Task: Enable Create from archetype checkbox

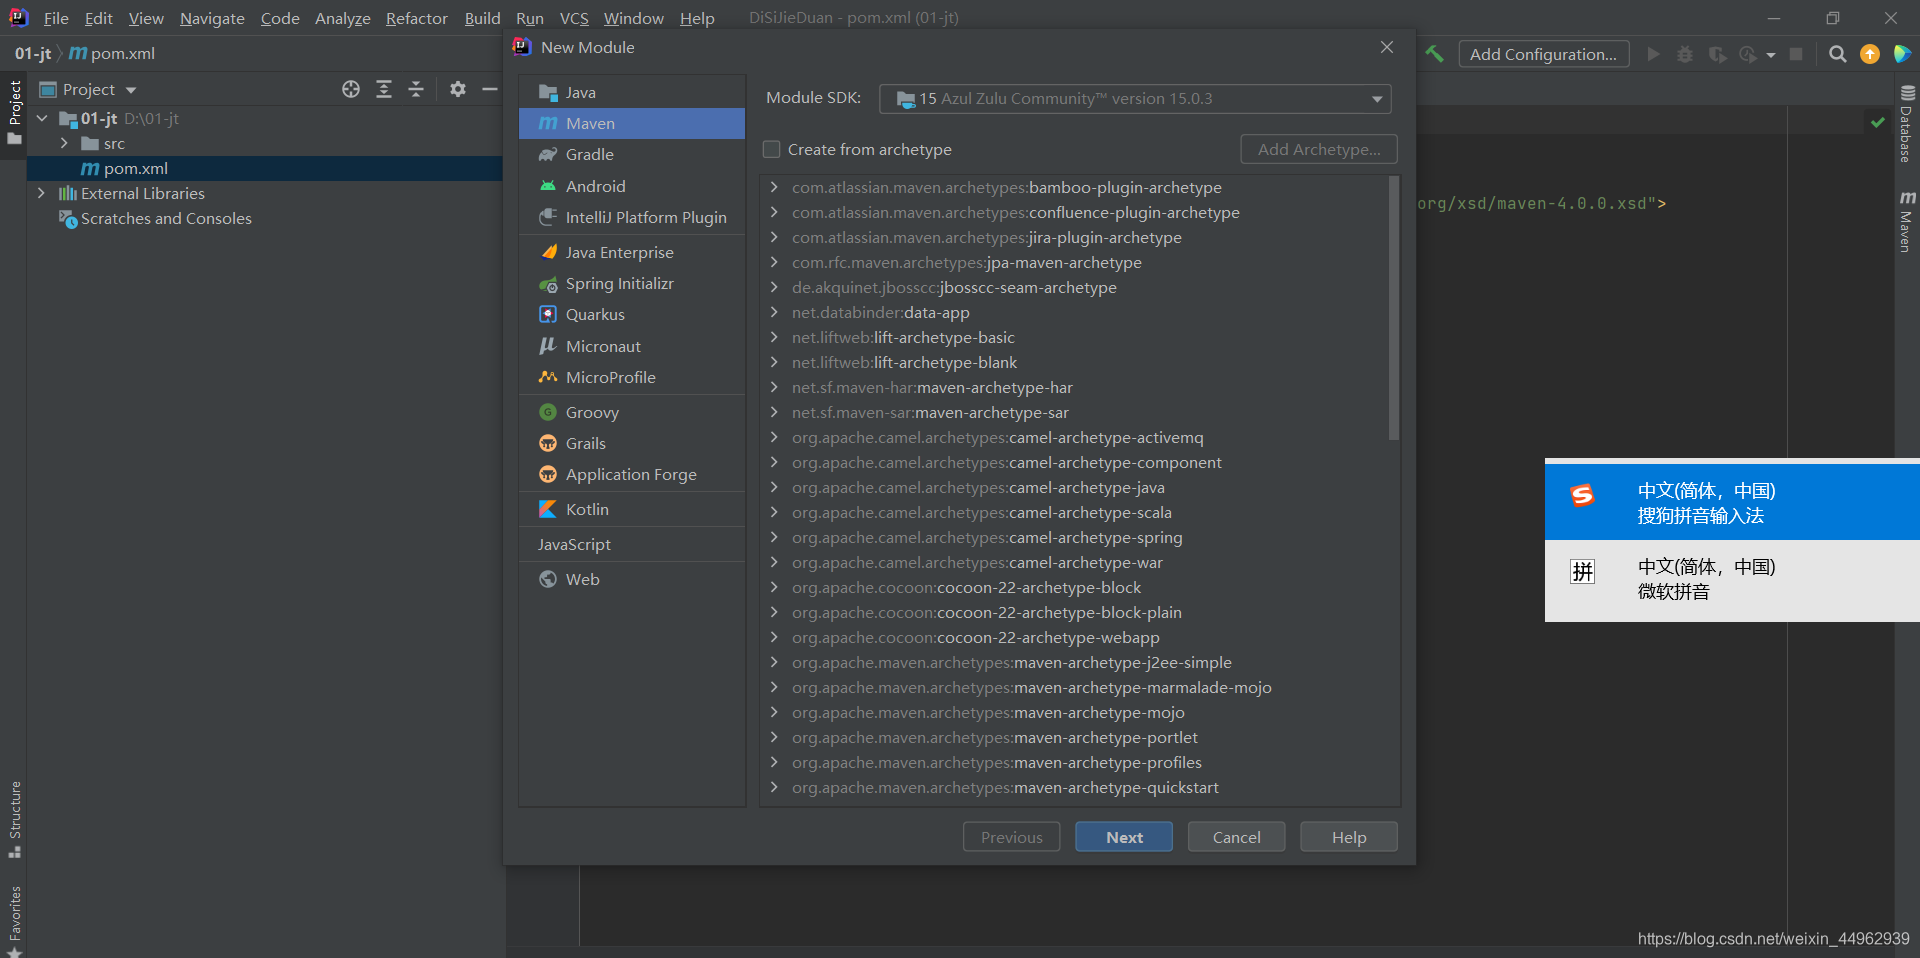Action: point(772,149)
